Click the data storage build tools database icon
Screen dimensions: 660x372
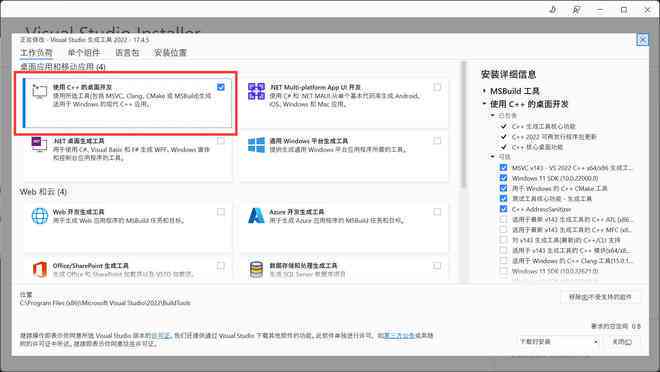[256, 269]
